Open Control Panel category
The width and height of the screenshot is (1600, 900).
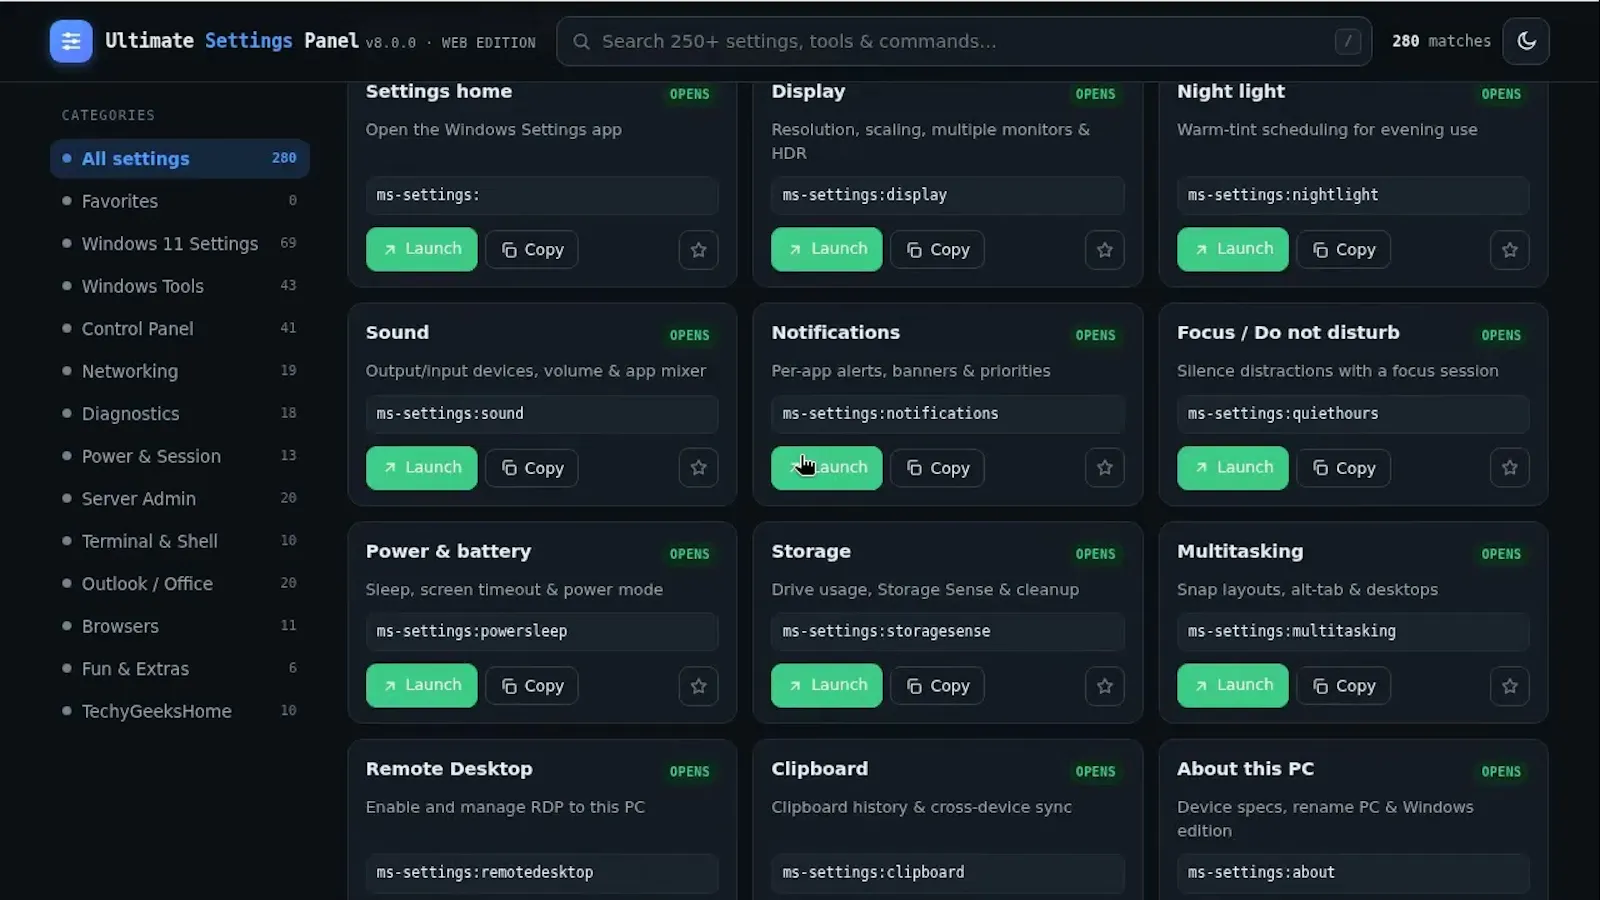[180, 328]
